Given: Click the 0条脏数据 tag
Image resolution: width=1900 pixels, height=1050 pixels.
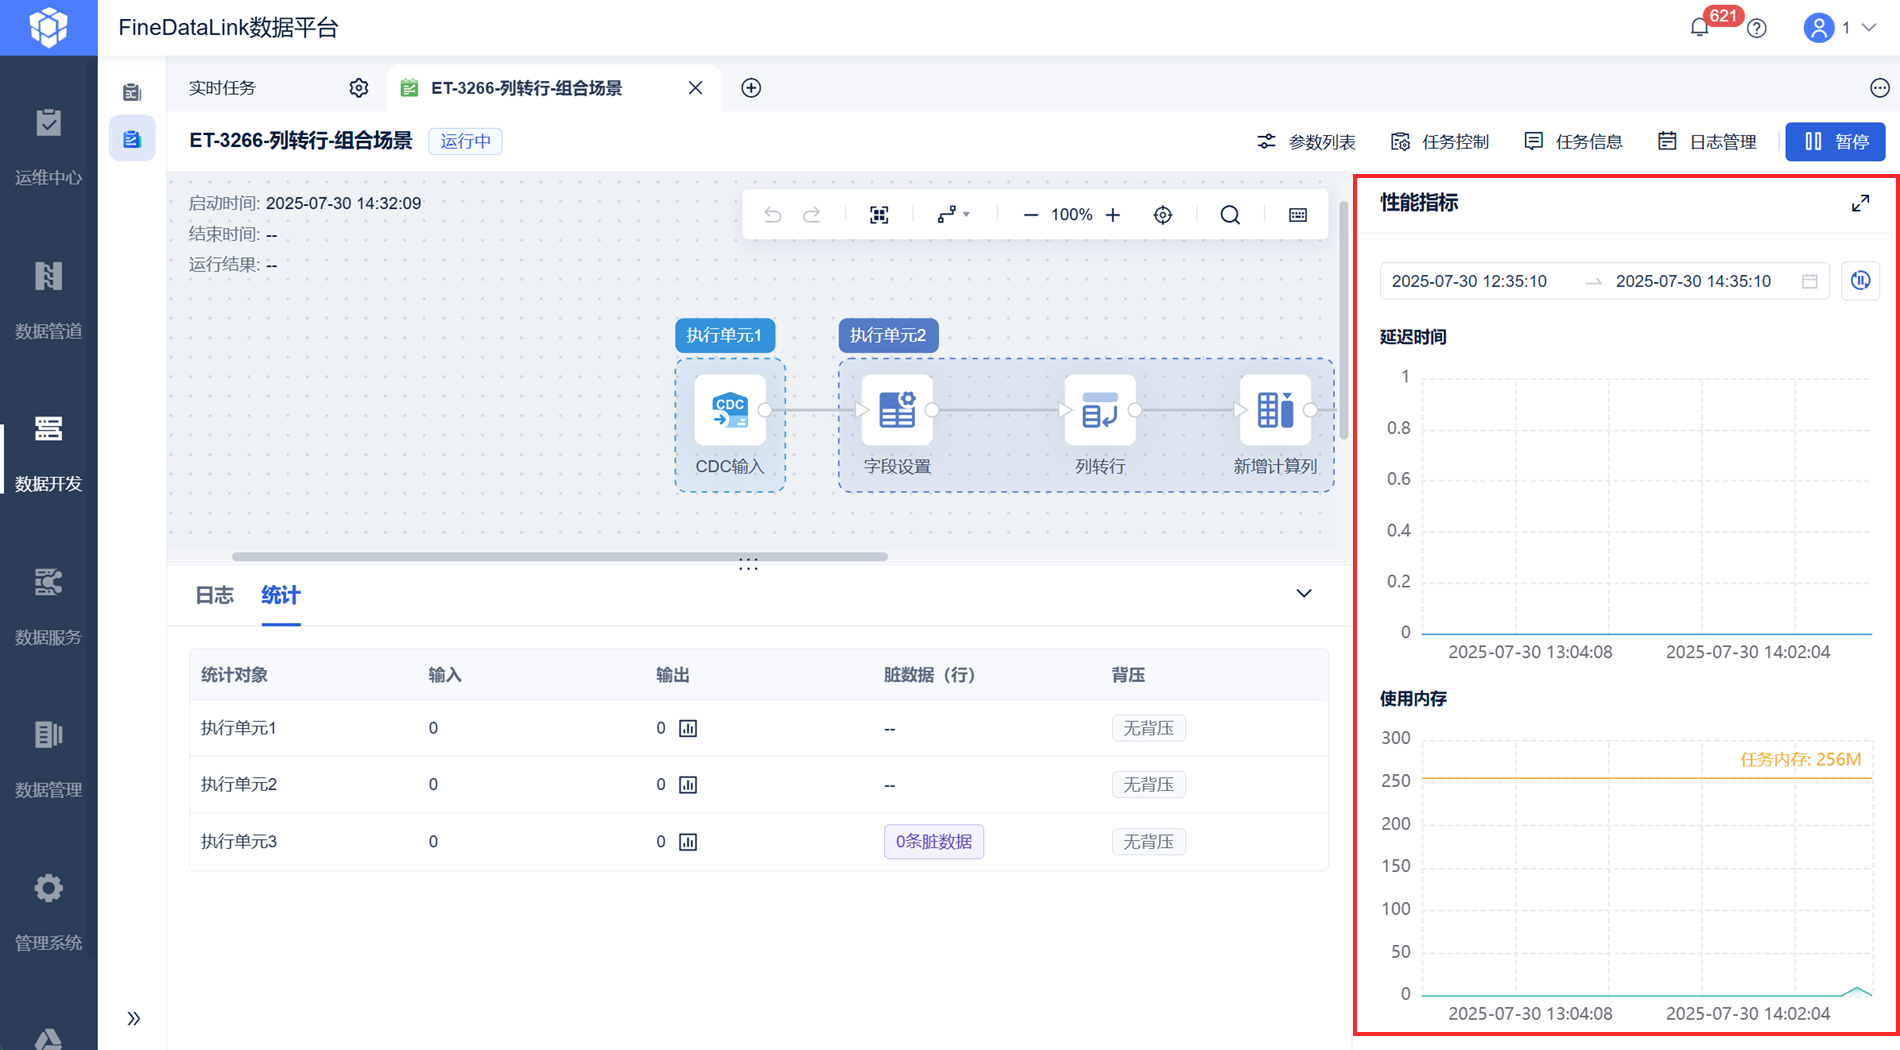Looking at the screenshot, I should click(934, 842).
